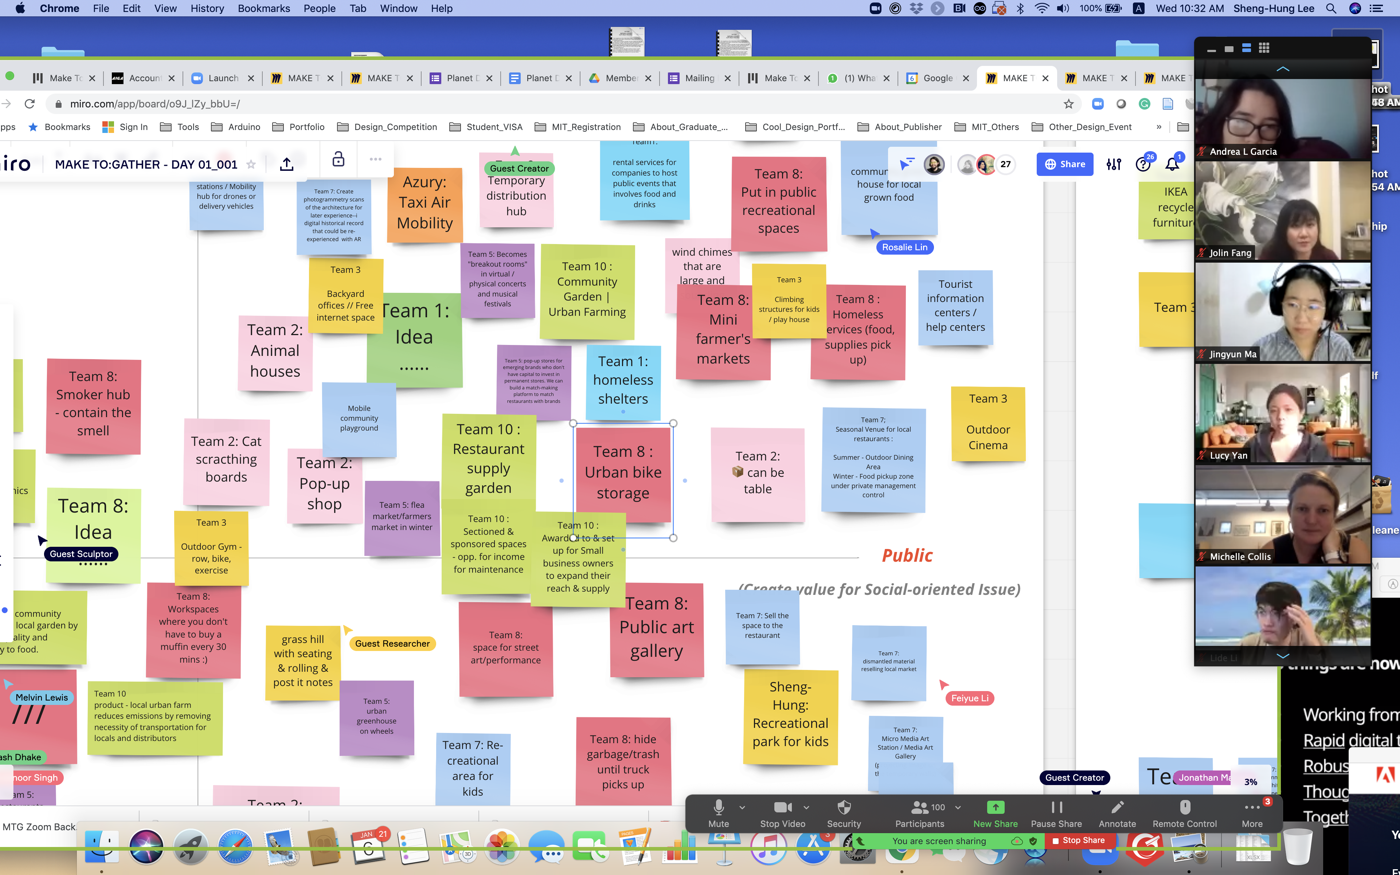Open Miro settings sliders icon

(1114, 164)
